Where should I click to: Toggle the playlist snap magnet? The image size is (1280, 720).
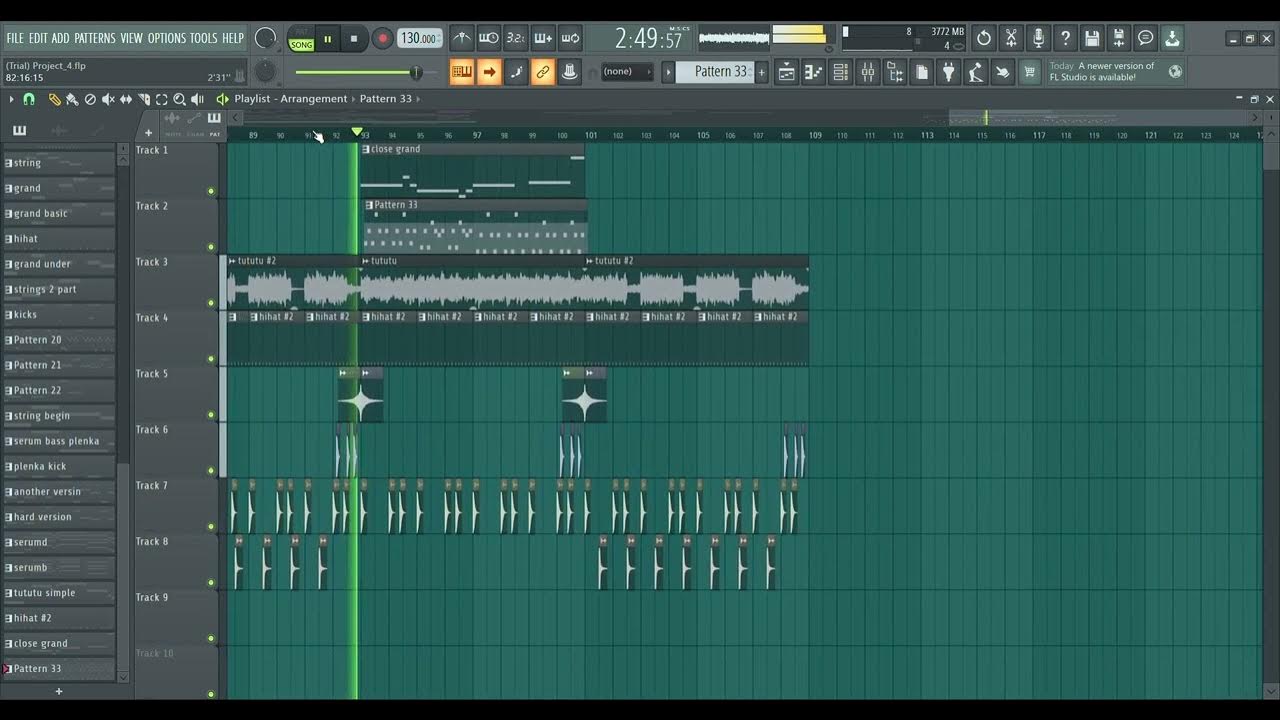pyautogui.click(x=29, y=99)
